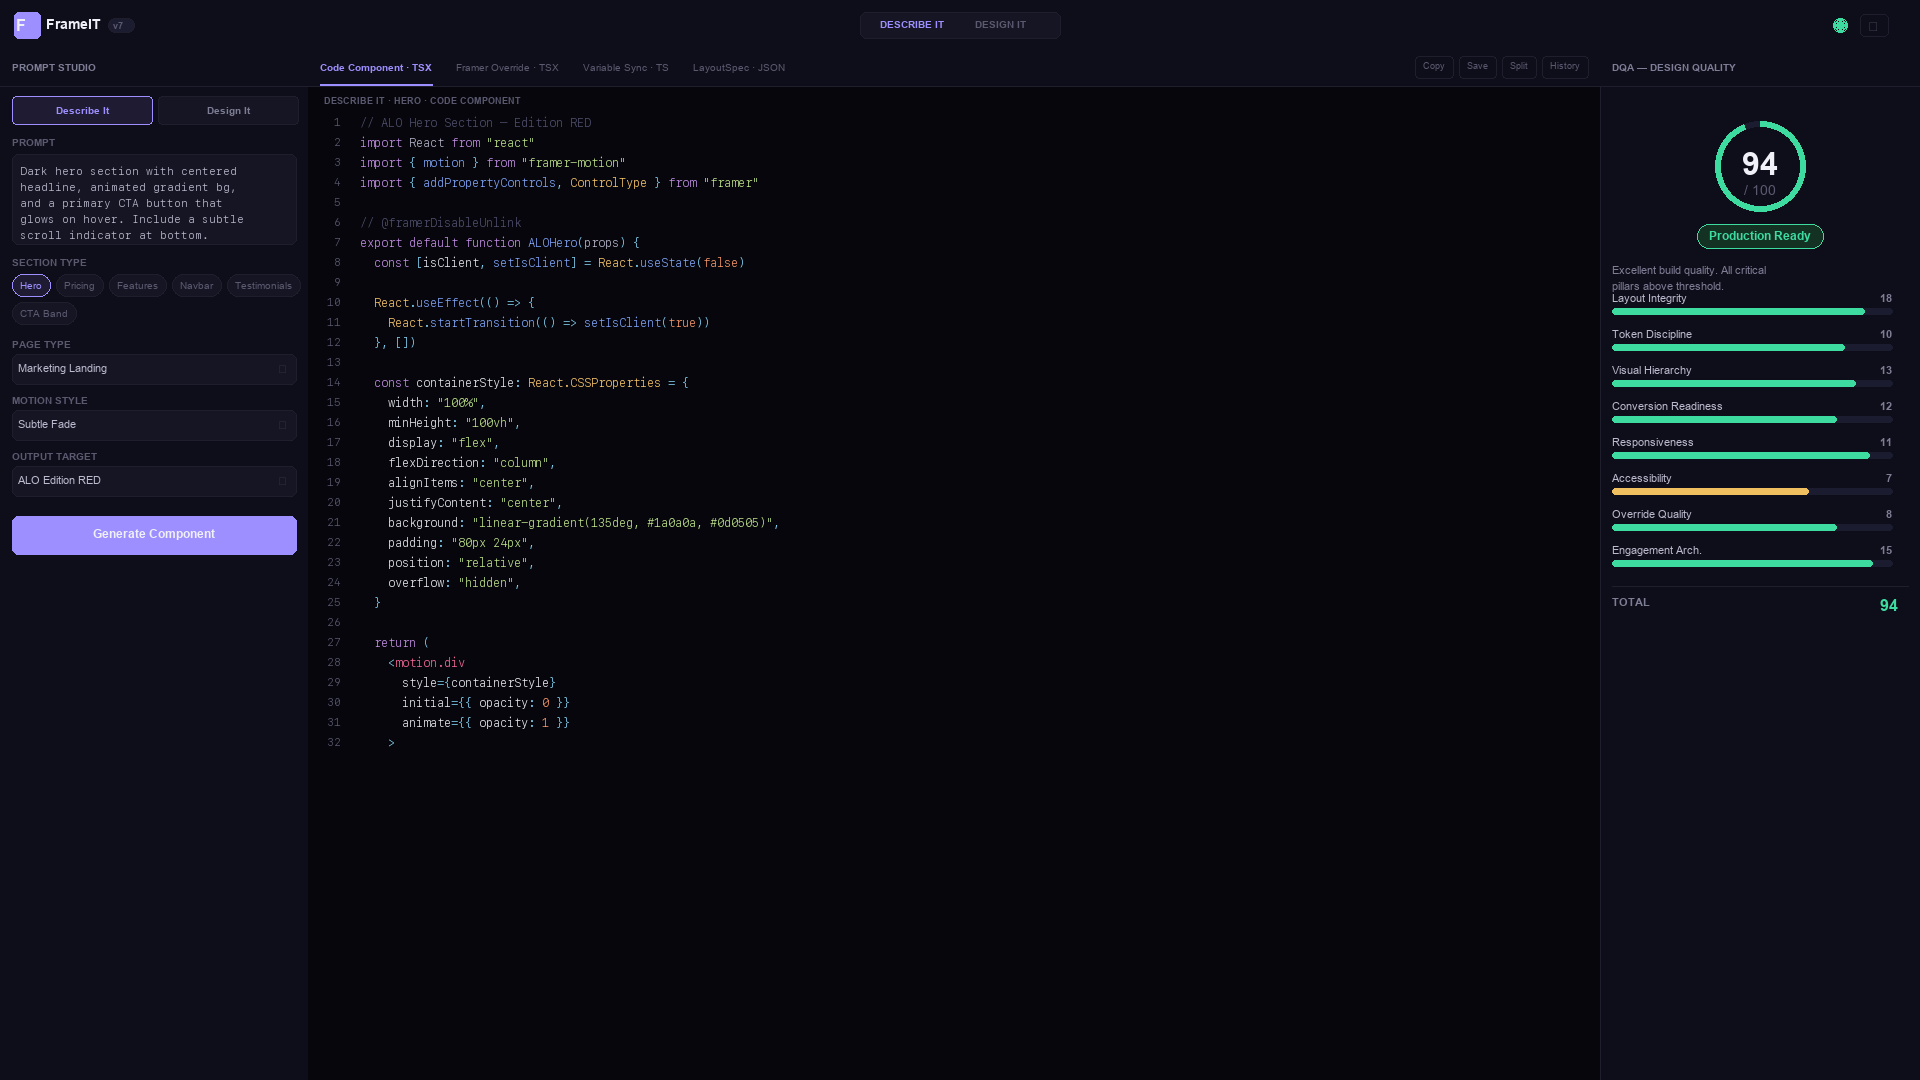Screen dimensions: 1920x1080
Task: Click the green status indicator dot
Action: point(1840,26)
